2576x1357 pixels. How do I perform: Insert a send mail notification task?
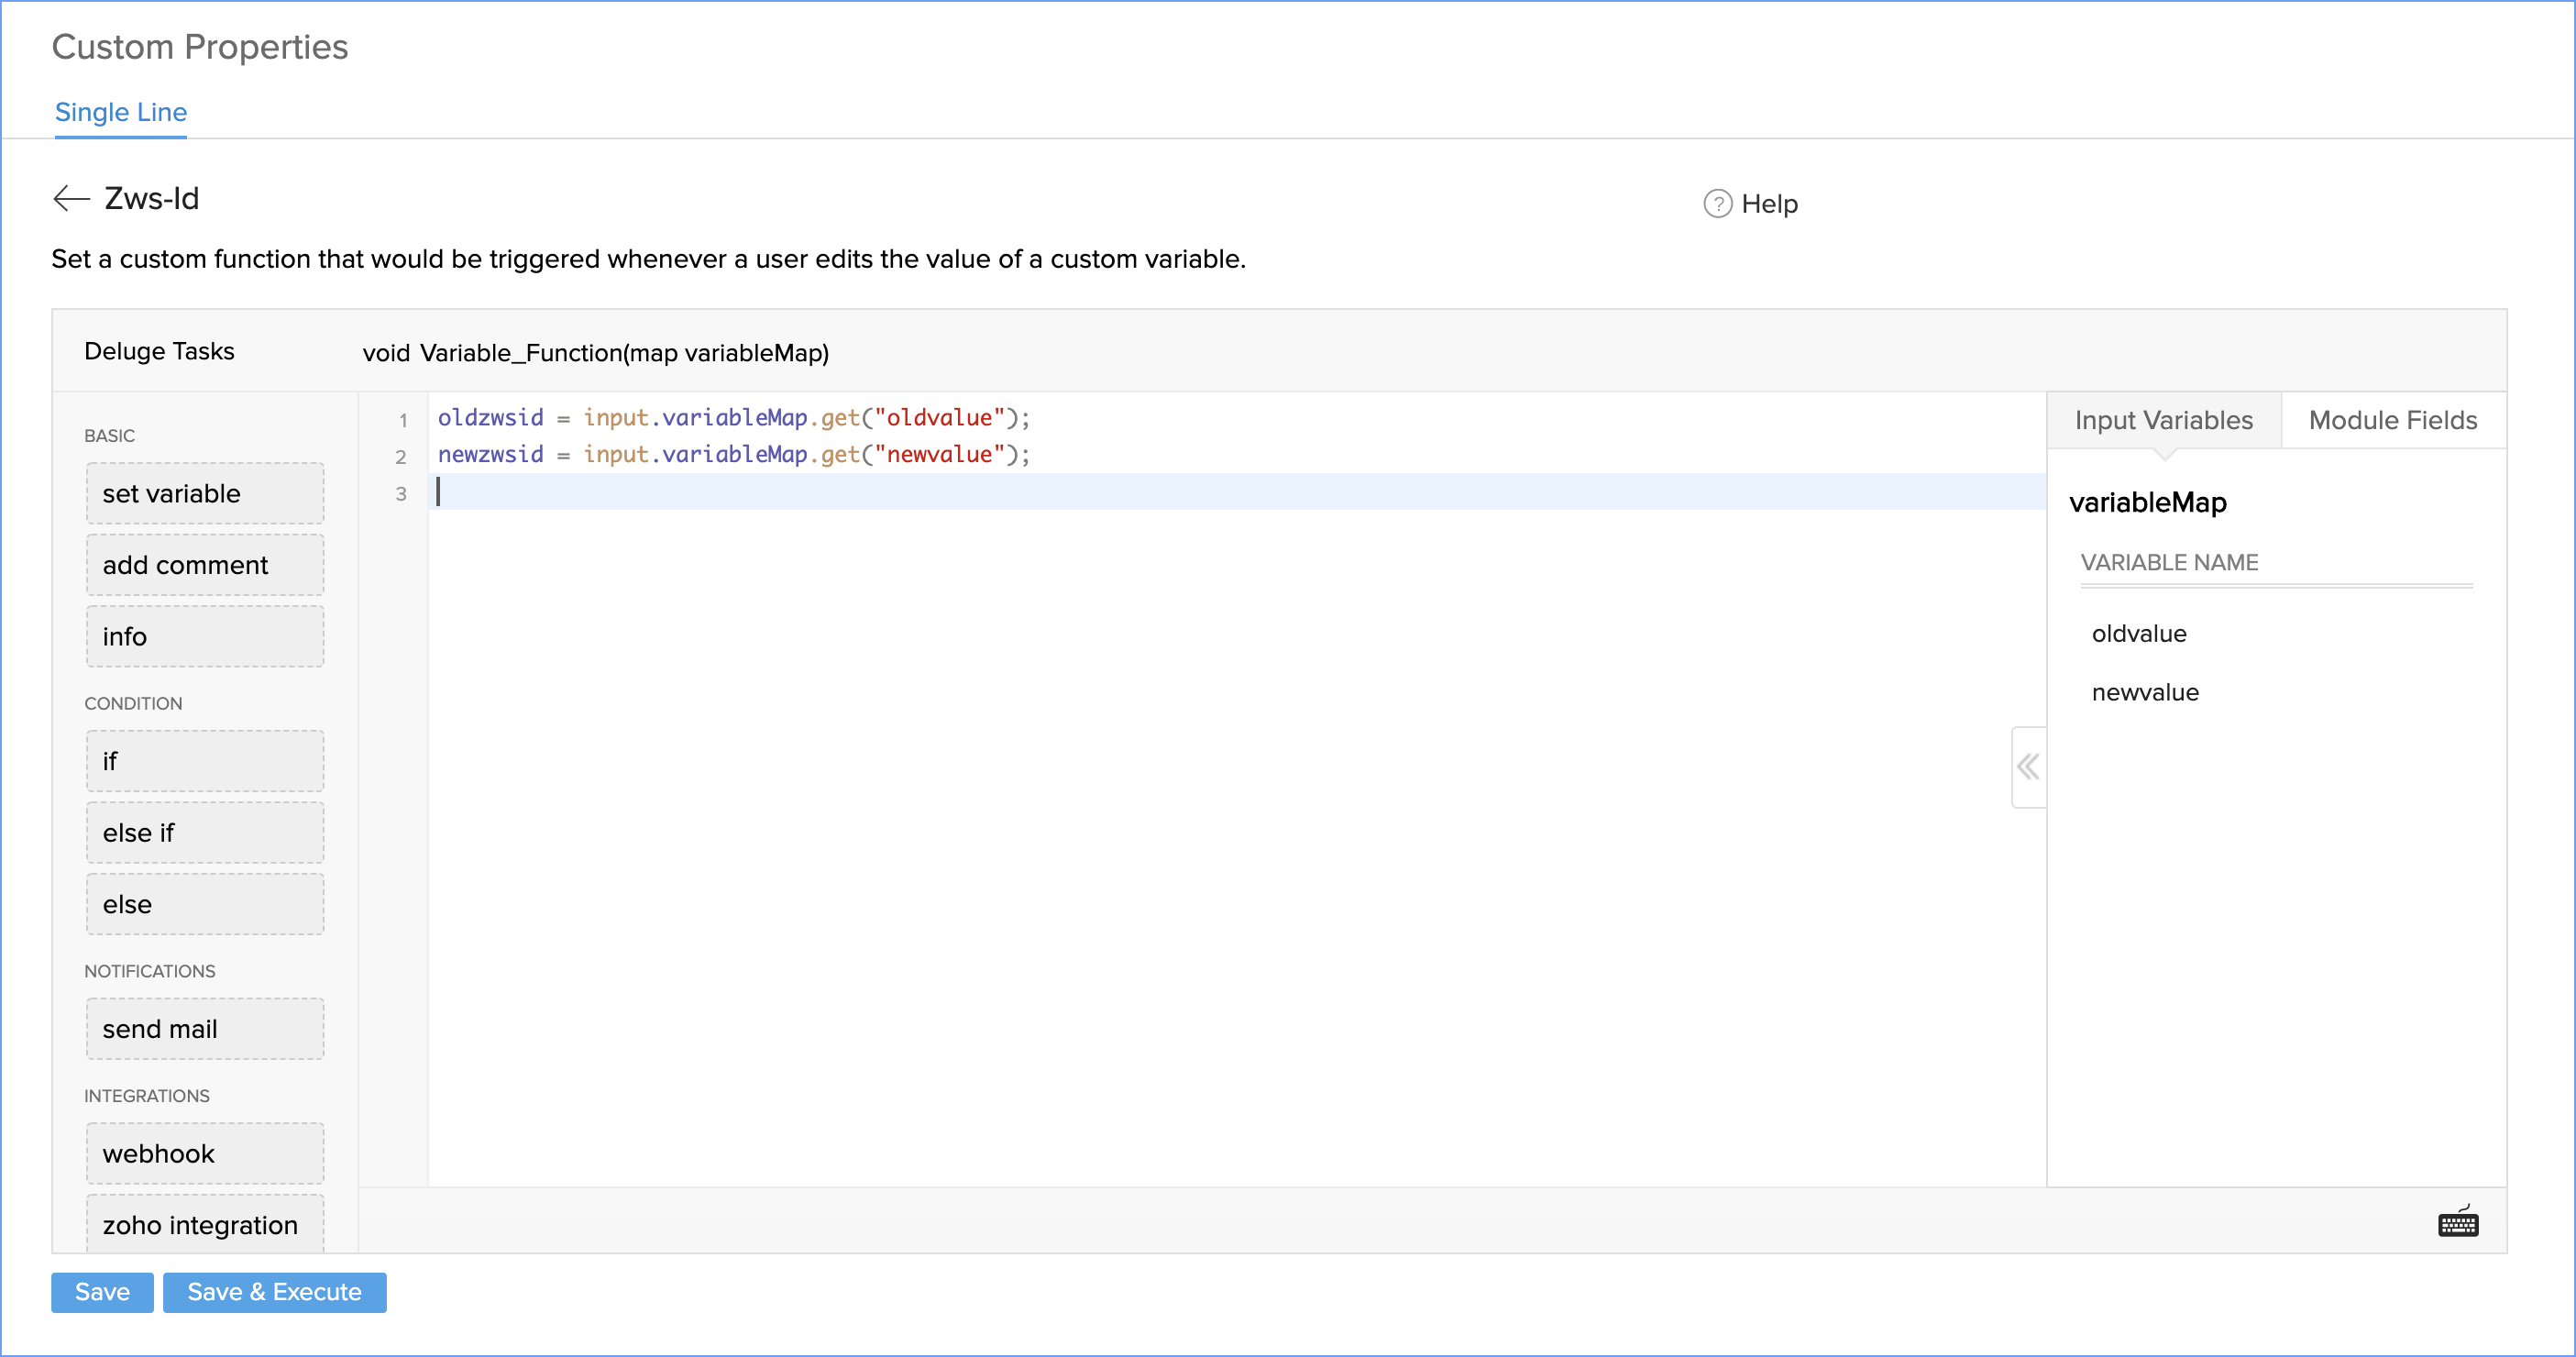click(204, 1028)
